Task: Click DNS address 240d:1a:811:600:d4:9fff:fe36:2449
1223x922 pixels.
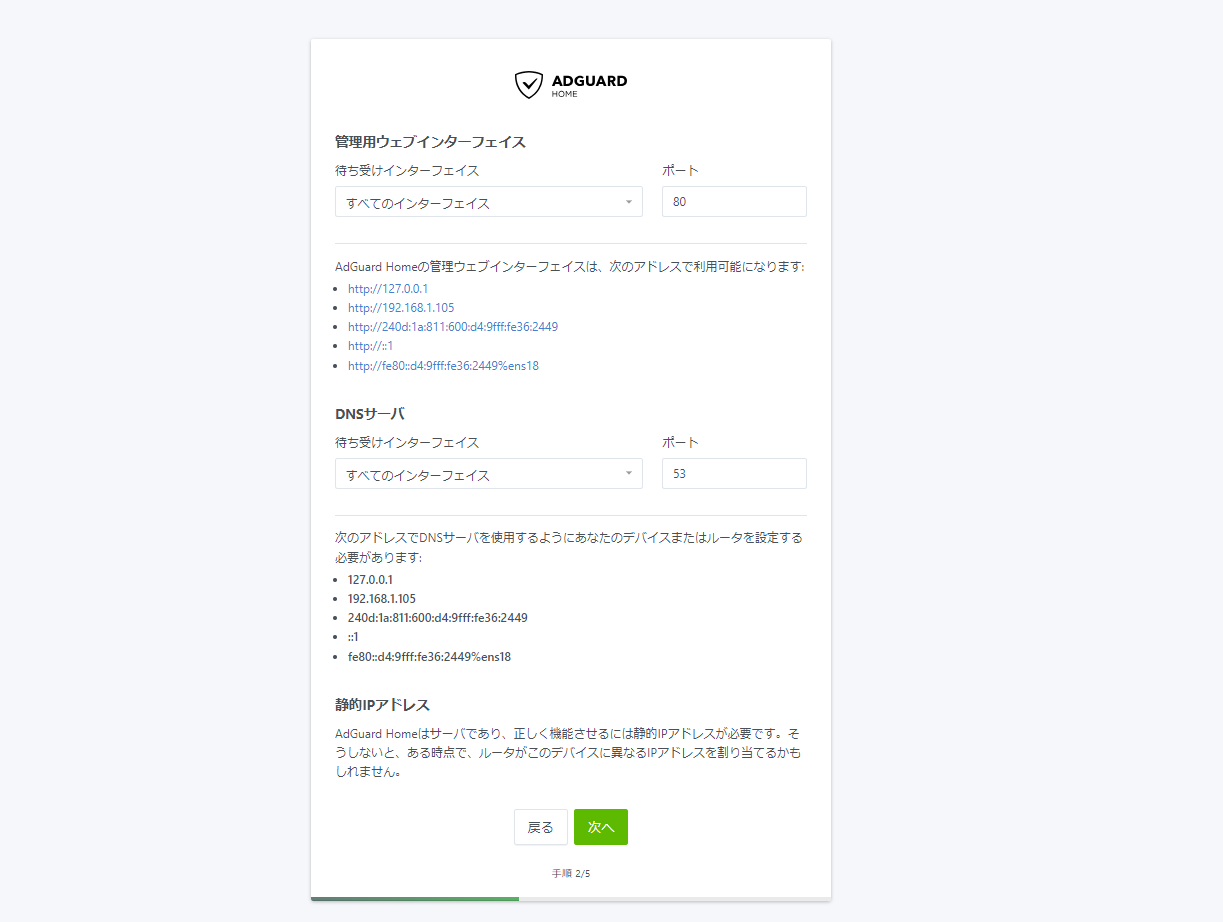Action: (438, 618)
